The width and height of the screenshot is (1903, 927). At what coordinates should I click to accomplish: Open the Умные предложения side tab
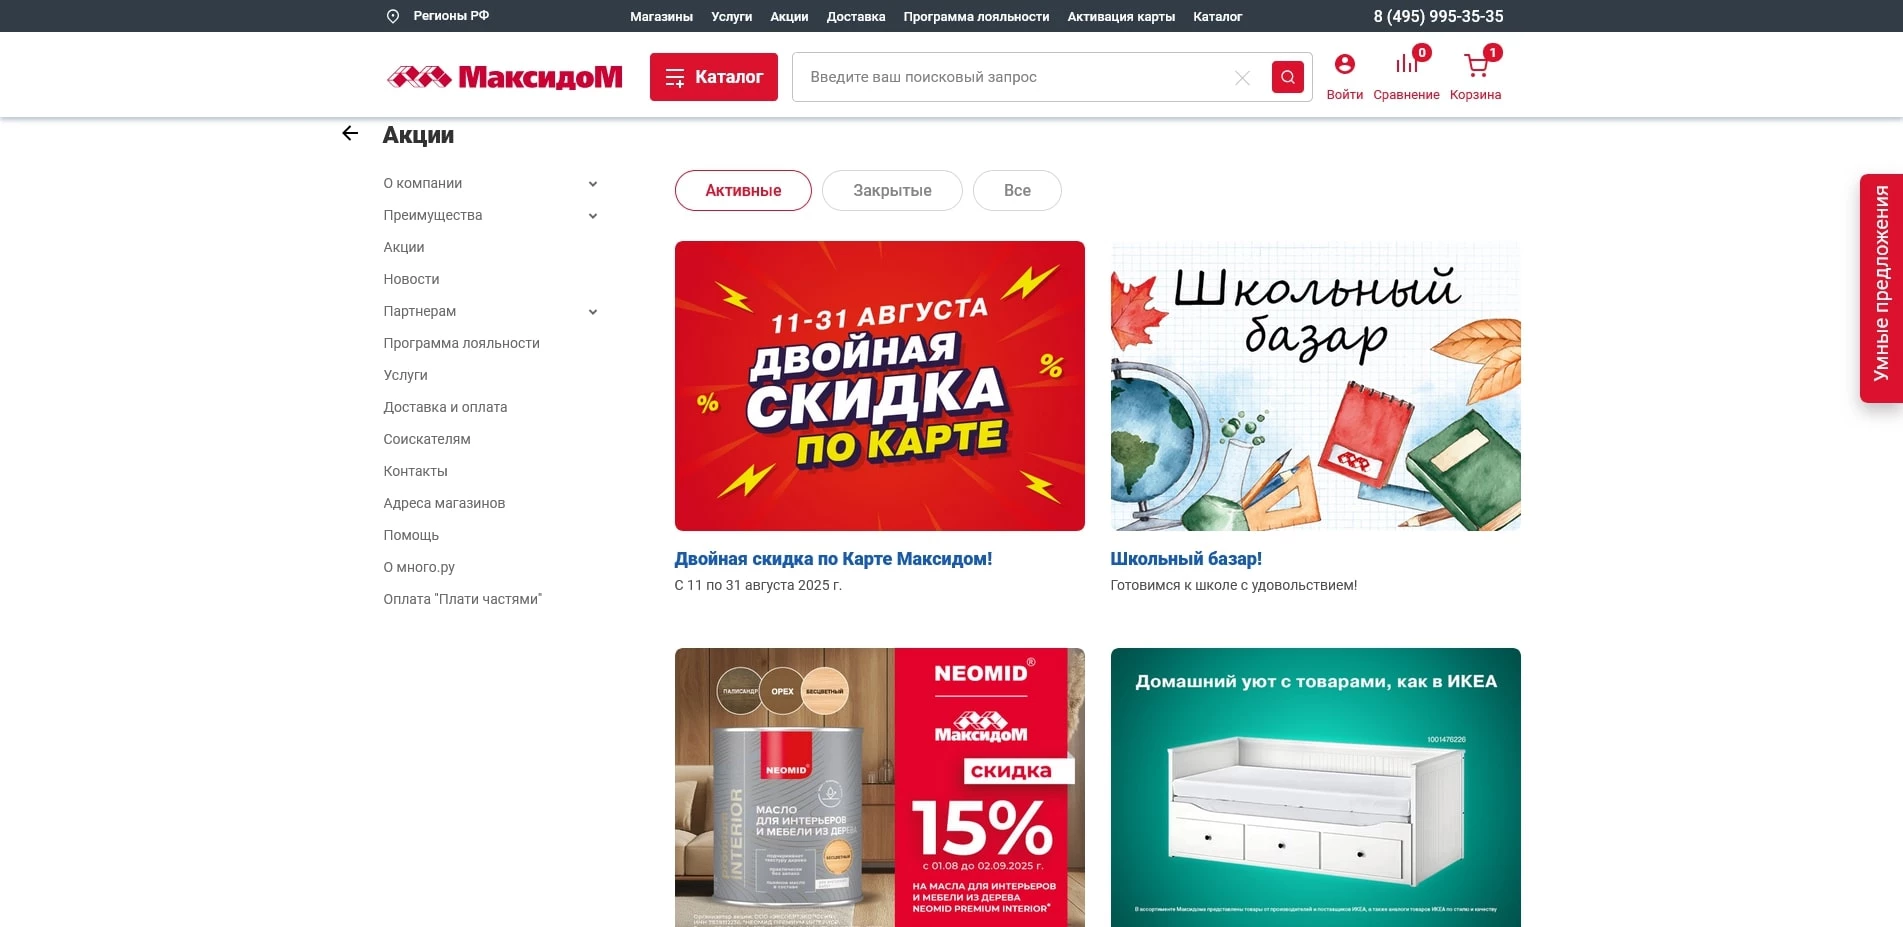[x=1881, y=288]
